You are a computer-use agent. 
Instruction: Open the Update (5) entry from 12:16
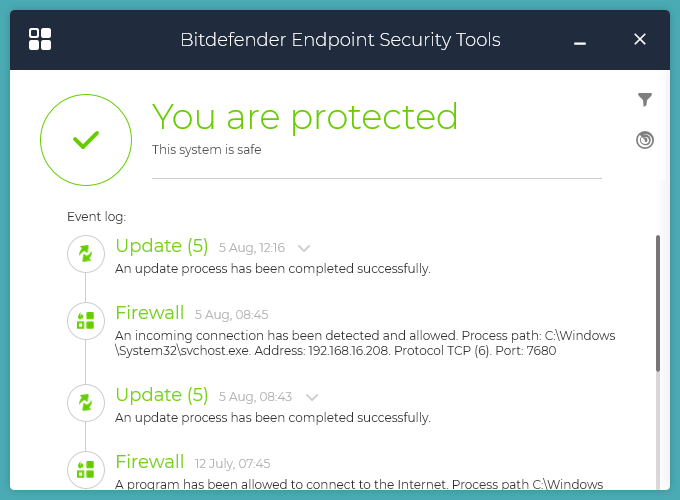(x=162, y=246)
